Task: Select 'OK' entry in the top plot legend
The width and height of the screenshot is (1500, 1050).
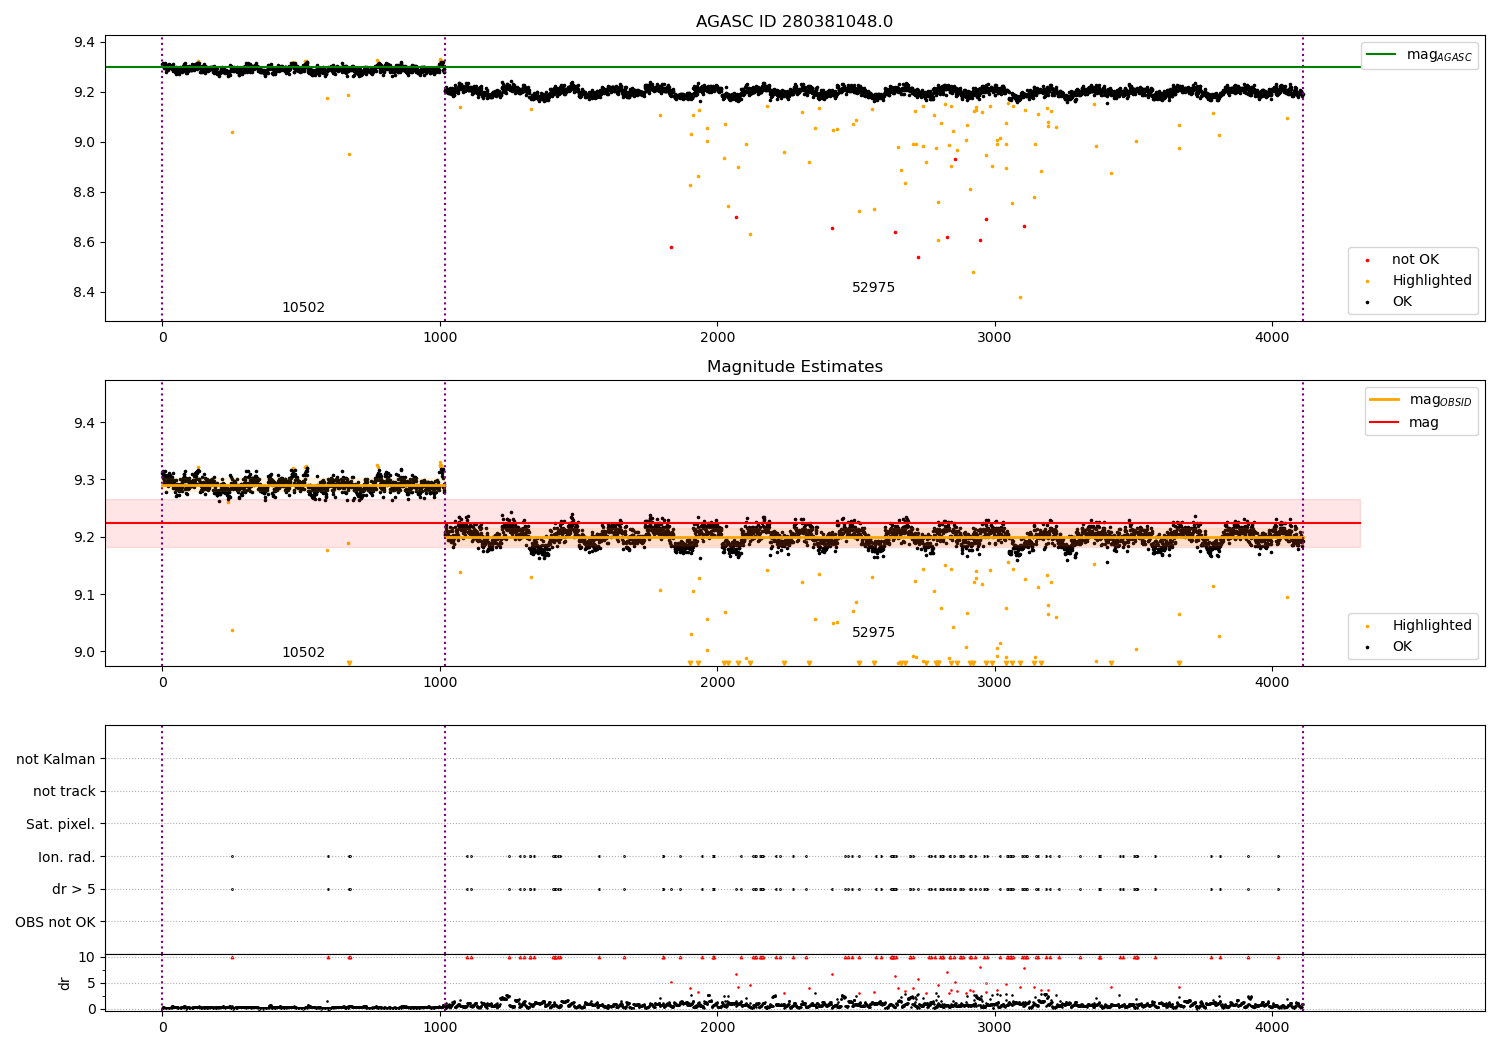Action: click(x=1402, y=302)
